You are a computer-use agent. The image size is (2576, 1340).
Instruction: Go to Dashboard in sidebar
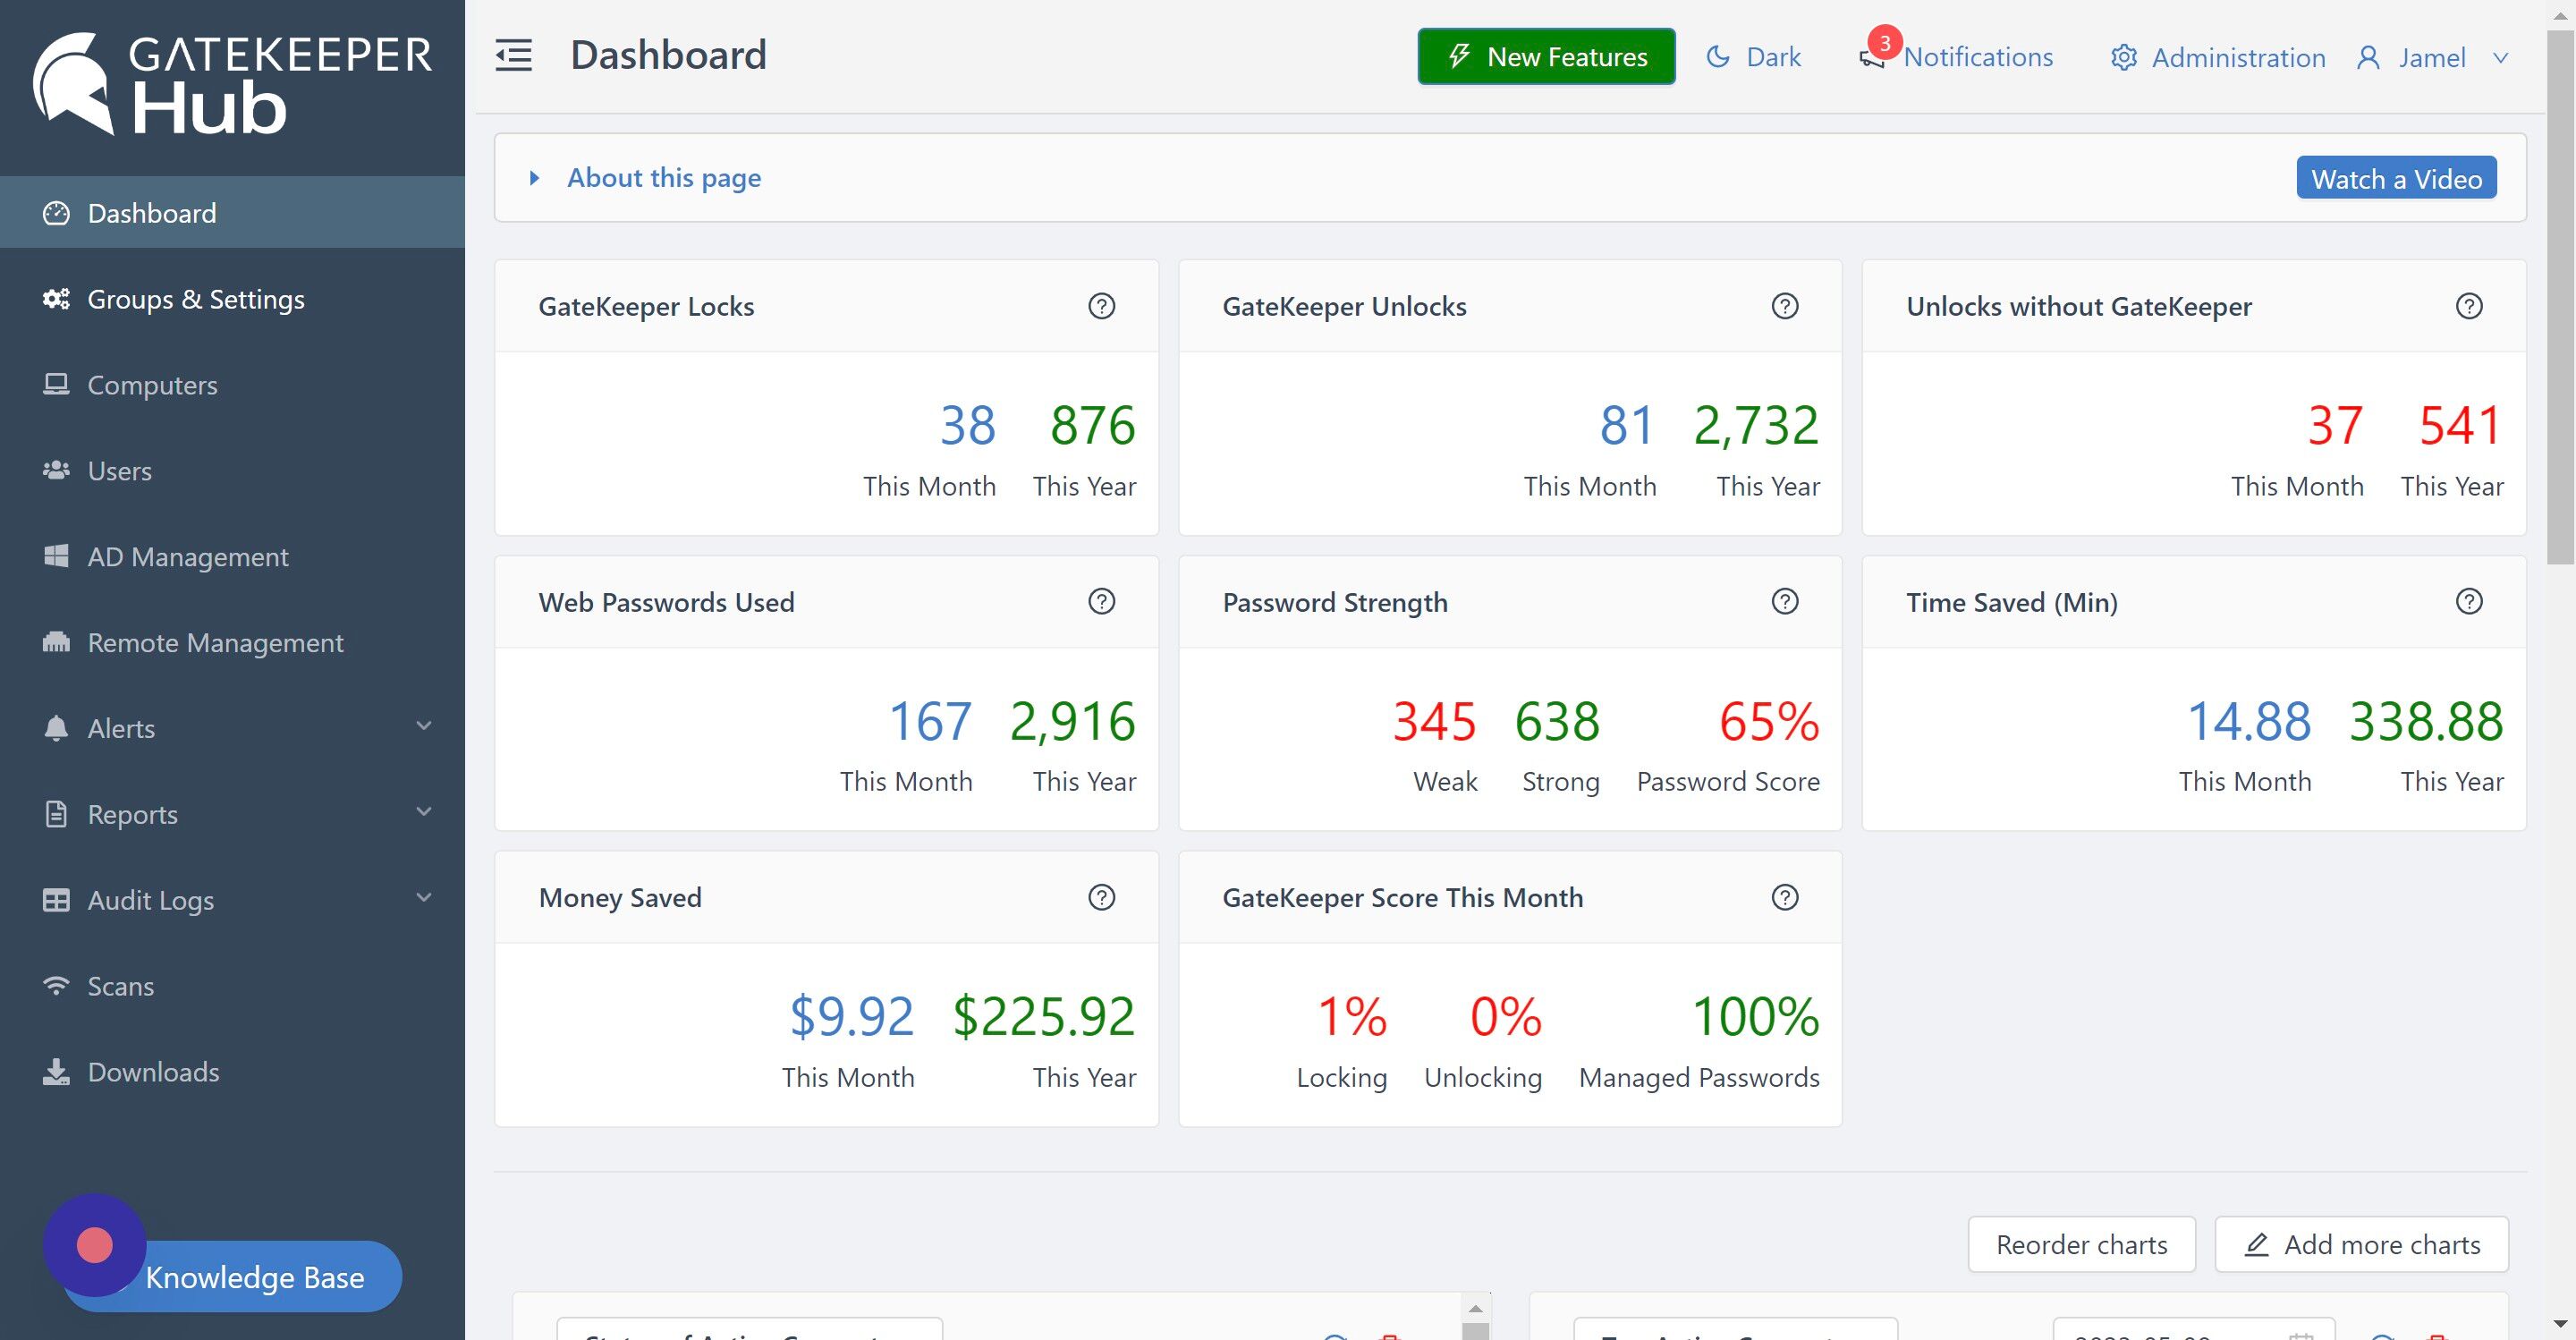click(232, 213)
